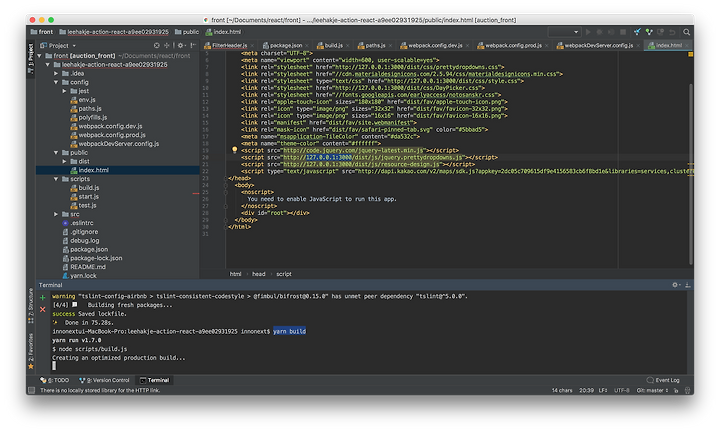Click the 'script' editor breadcrumb
Viewport: 720px width, 432px height.
[284, 274]
